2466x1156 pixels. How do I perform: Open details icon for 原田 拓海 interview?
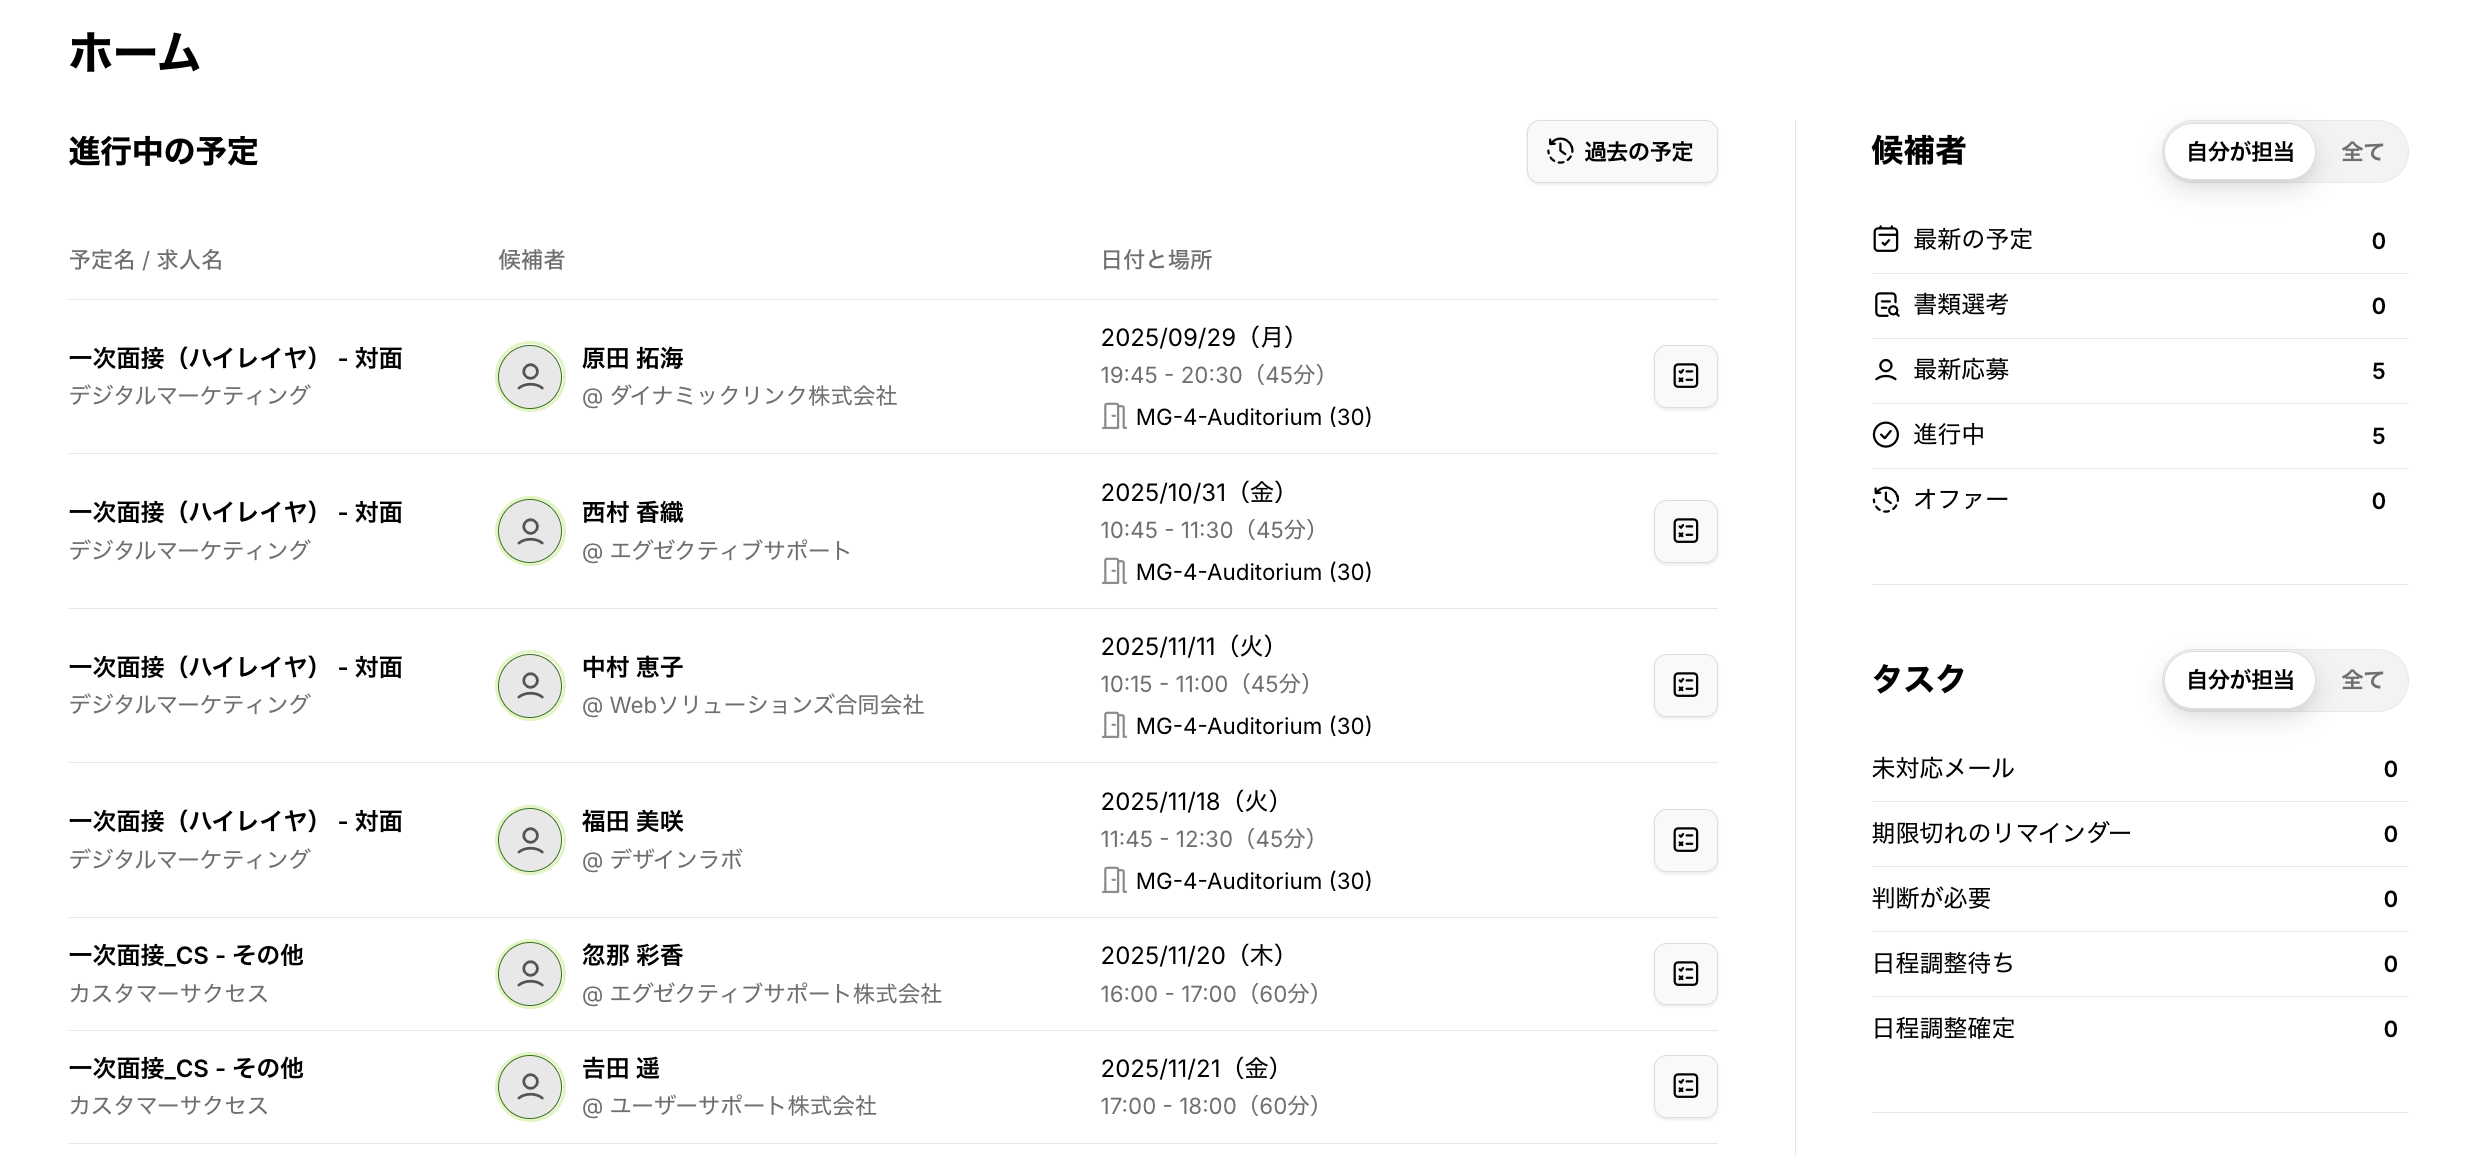pos(1685,376)
